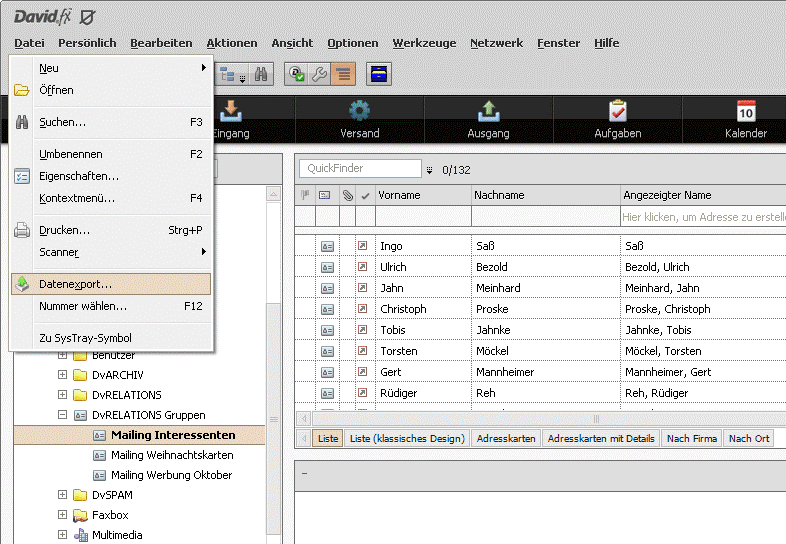The image size is (786, 544).
Task: Select Mailing Werbung Oktober in tree
Action: coord(171,475)
